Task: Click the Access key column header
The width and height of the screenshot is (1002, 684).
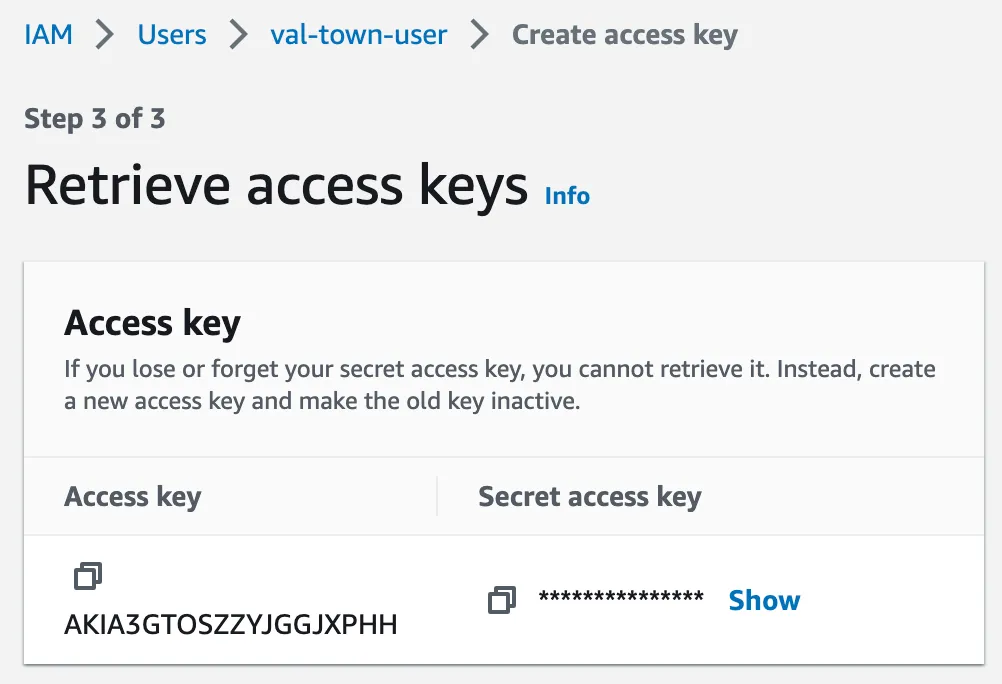Action: pos(133,497)
